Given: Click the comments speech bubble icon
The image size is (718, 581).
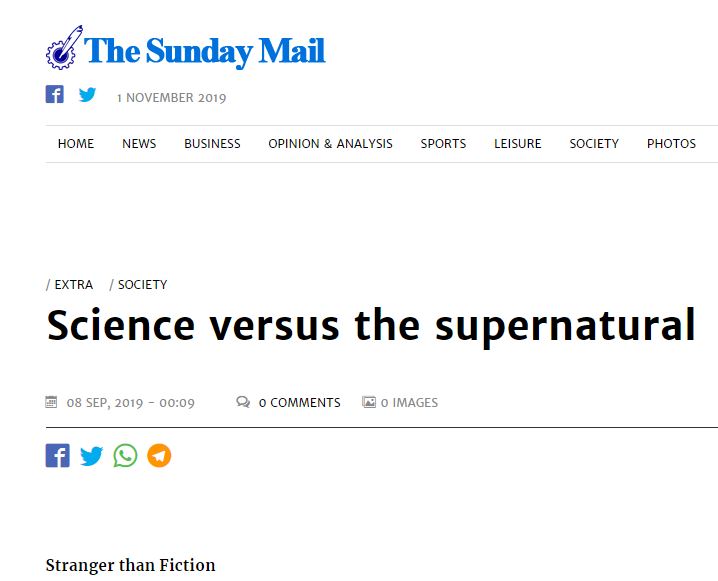Looking at the screenshot, I should [x=243, y=402].
